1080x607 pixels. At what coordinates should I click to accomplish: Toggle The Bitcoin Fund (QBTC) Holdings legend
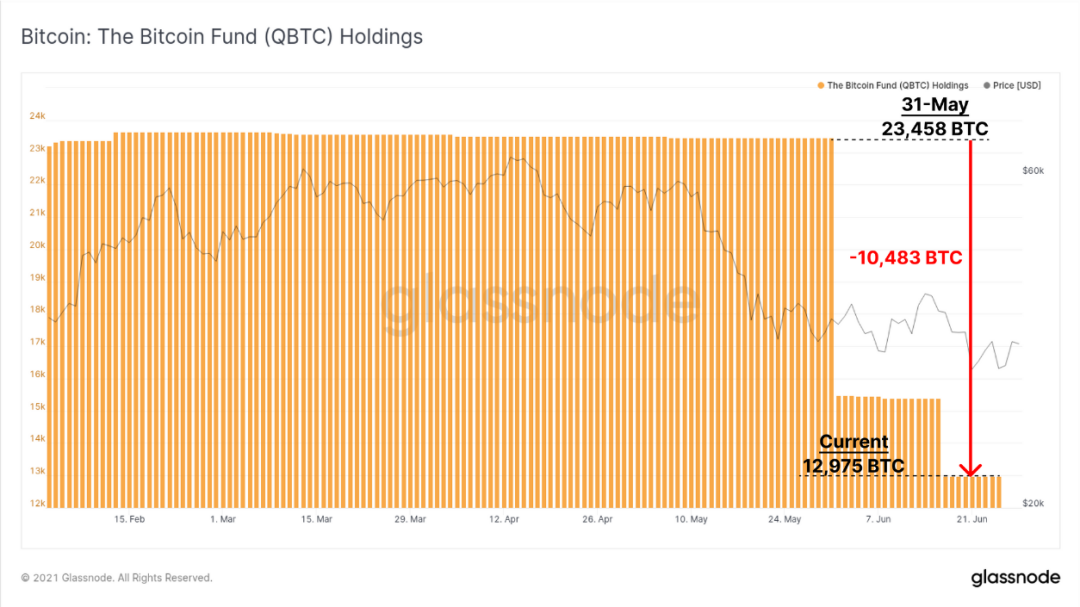click(x=893, y=85)
